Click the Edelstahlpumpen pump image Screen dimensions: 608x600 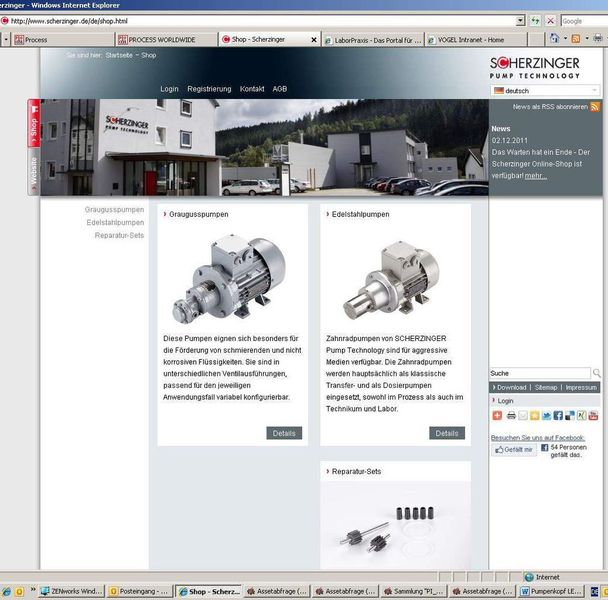391,280
